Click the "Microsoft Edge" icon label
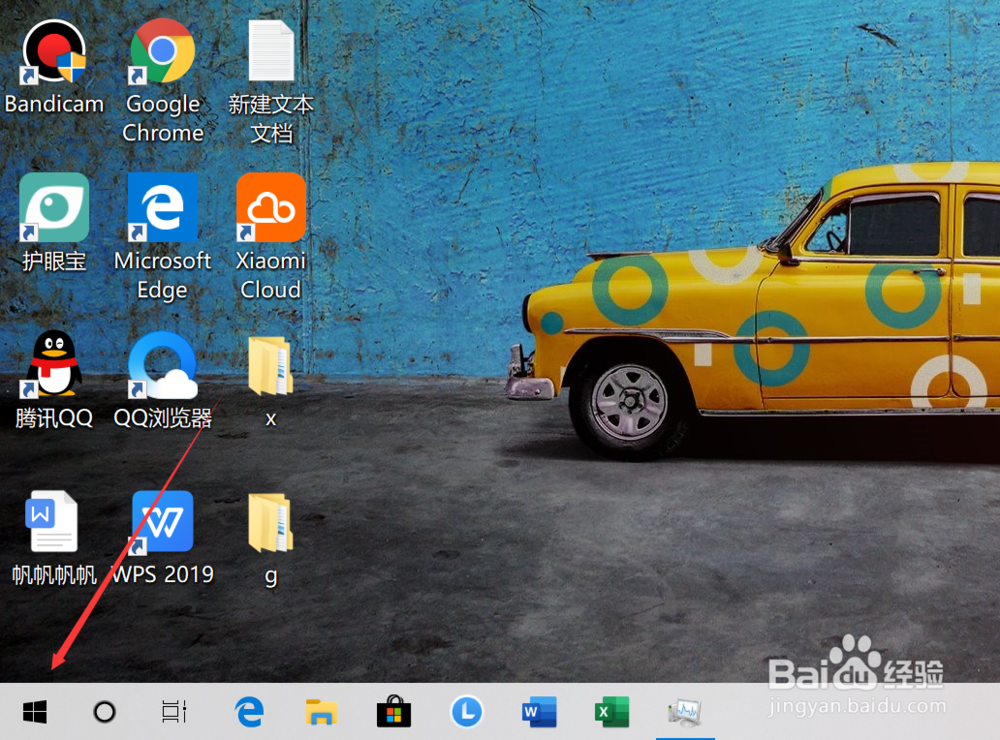Screen dimensions: 1000x740 pos(163,275)
